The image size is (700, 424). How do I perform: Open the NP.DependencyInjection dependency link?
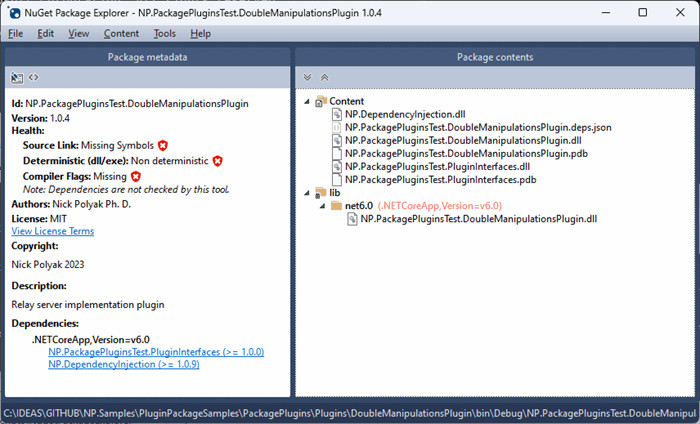point(124,365)
